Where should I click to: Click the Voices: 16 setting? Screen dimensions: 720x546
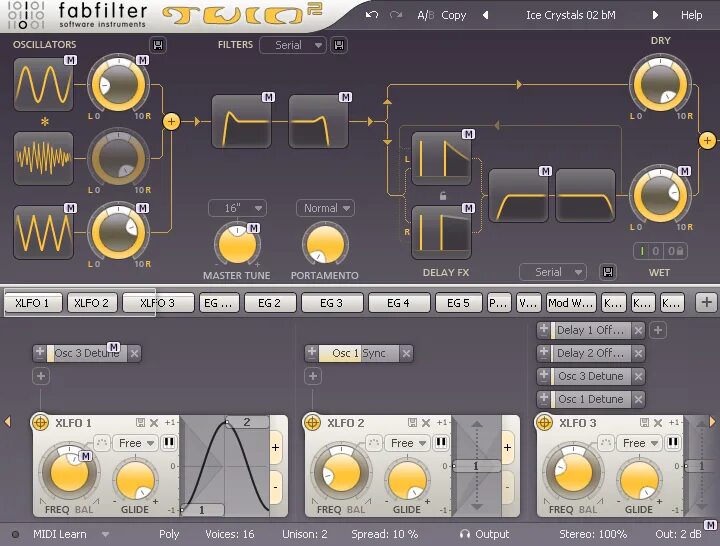[230, 535]
